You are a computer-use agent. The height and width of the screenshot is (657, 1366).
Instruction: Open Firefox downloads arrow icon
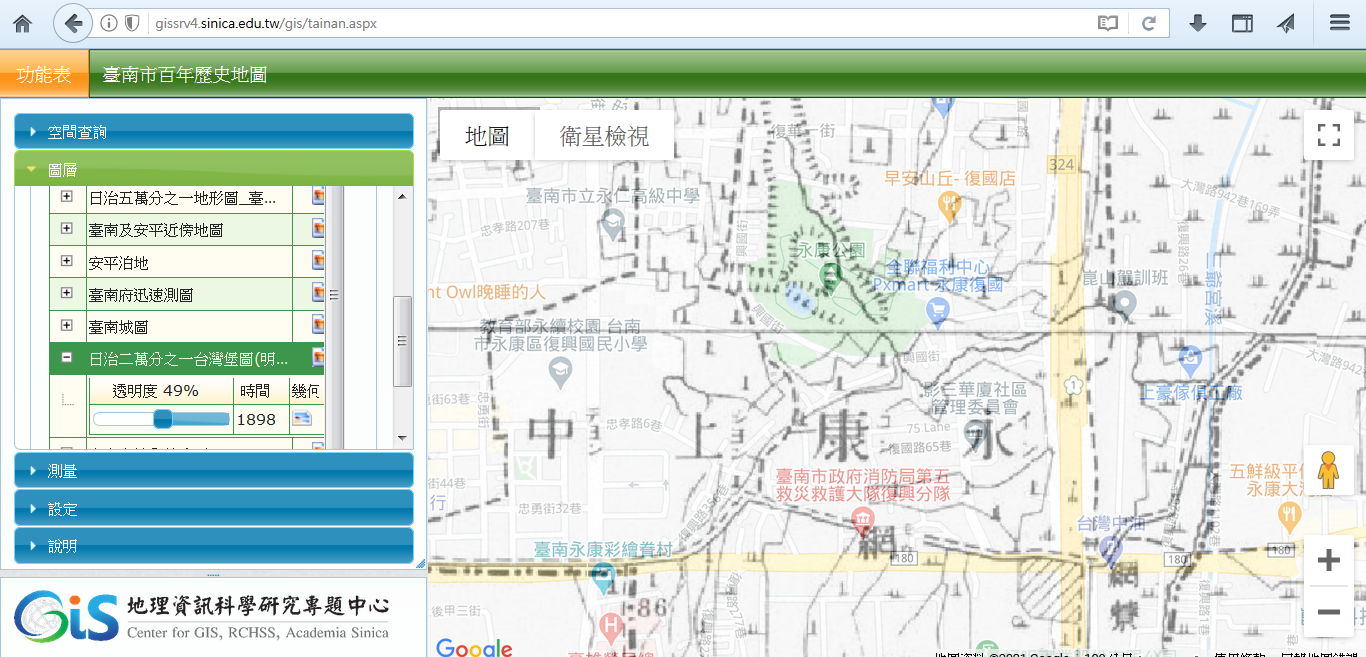coord(1198,23)
